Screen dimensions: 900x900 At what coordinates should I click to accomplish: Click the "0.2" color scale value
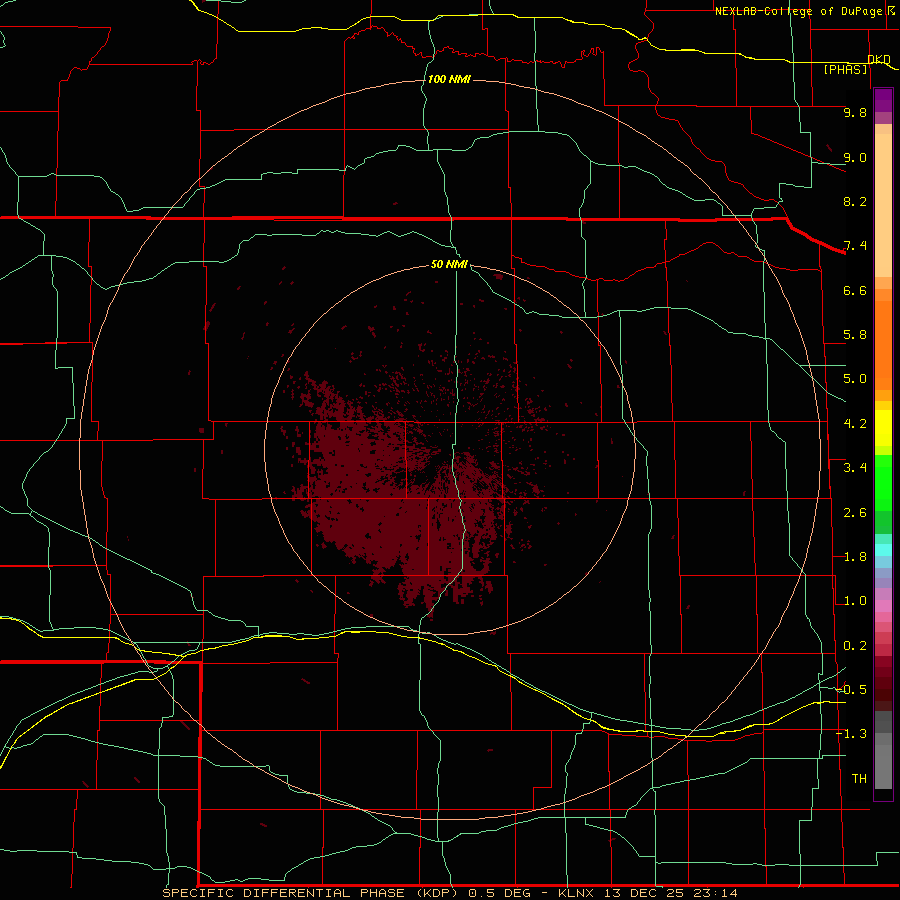[855, 646]
